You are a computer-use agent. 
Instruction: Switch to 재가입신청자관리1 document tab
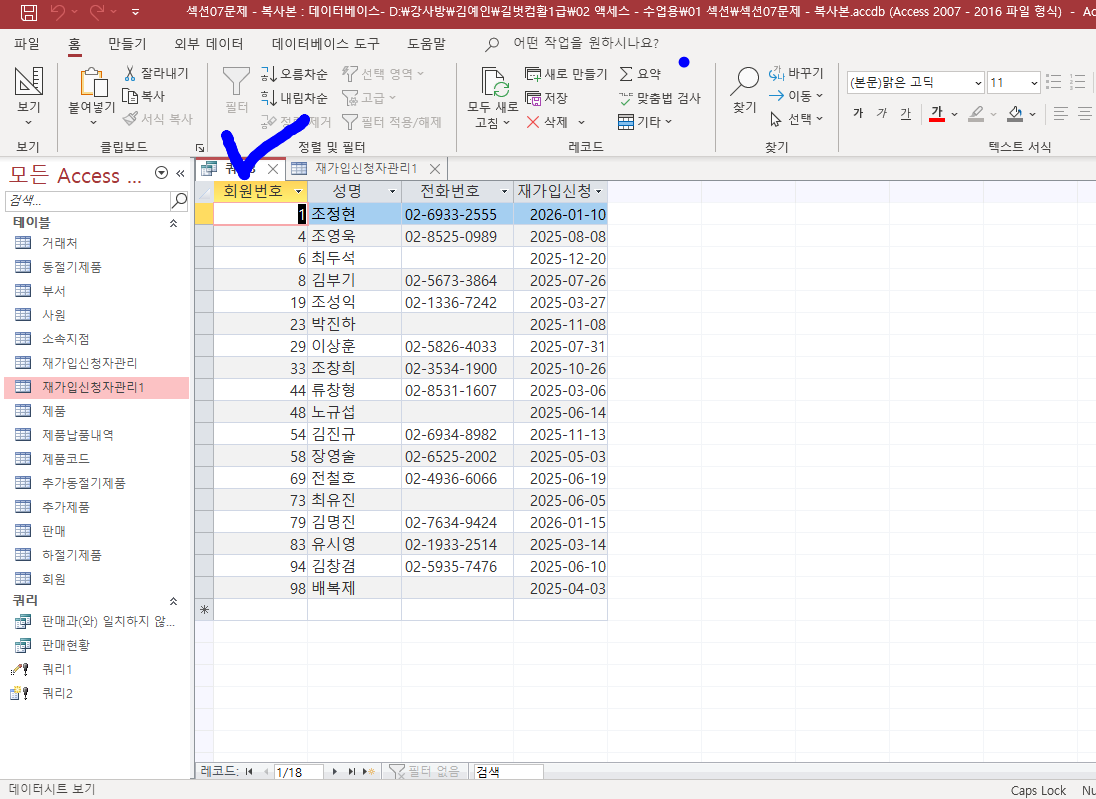tap(365, 168)
